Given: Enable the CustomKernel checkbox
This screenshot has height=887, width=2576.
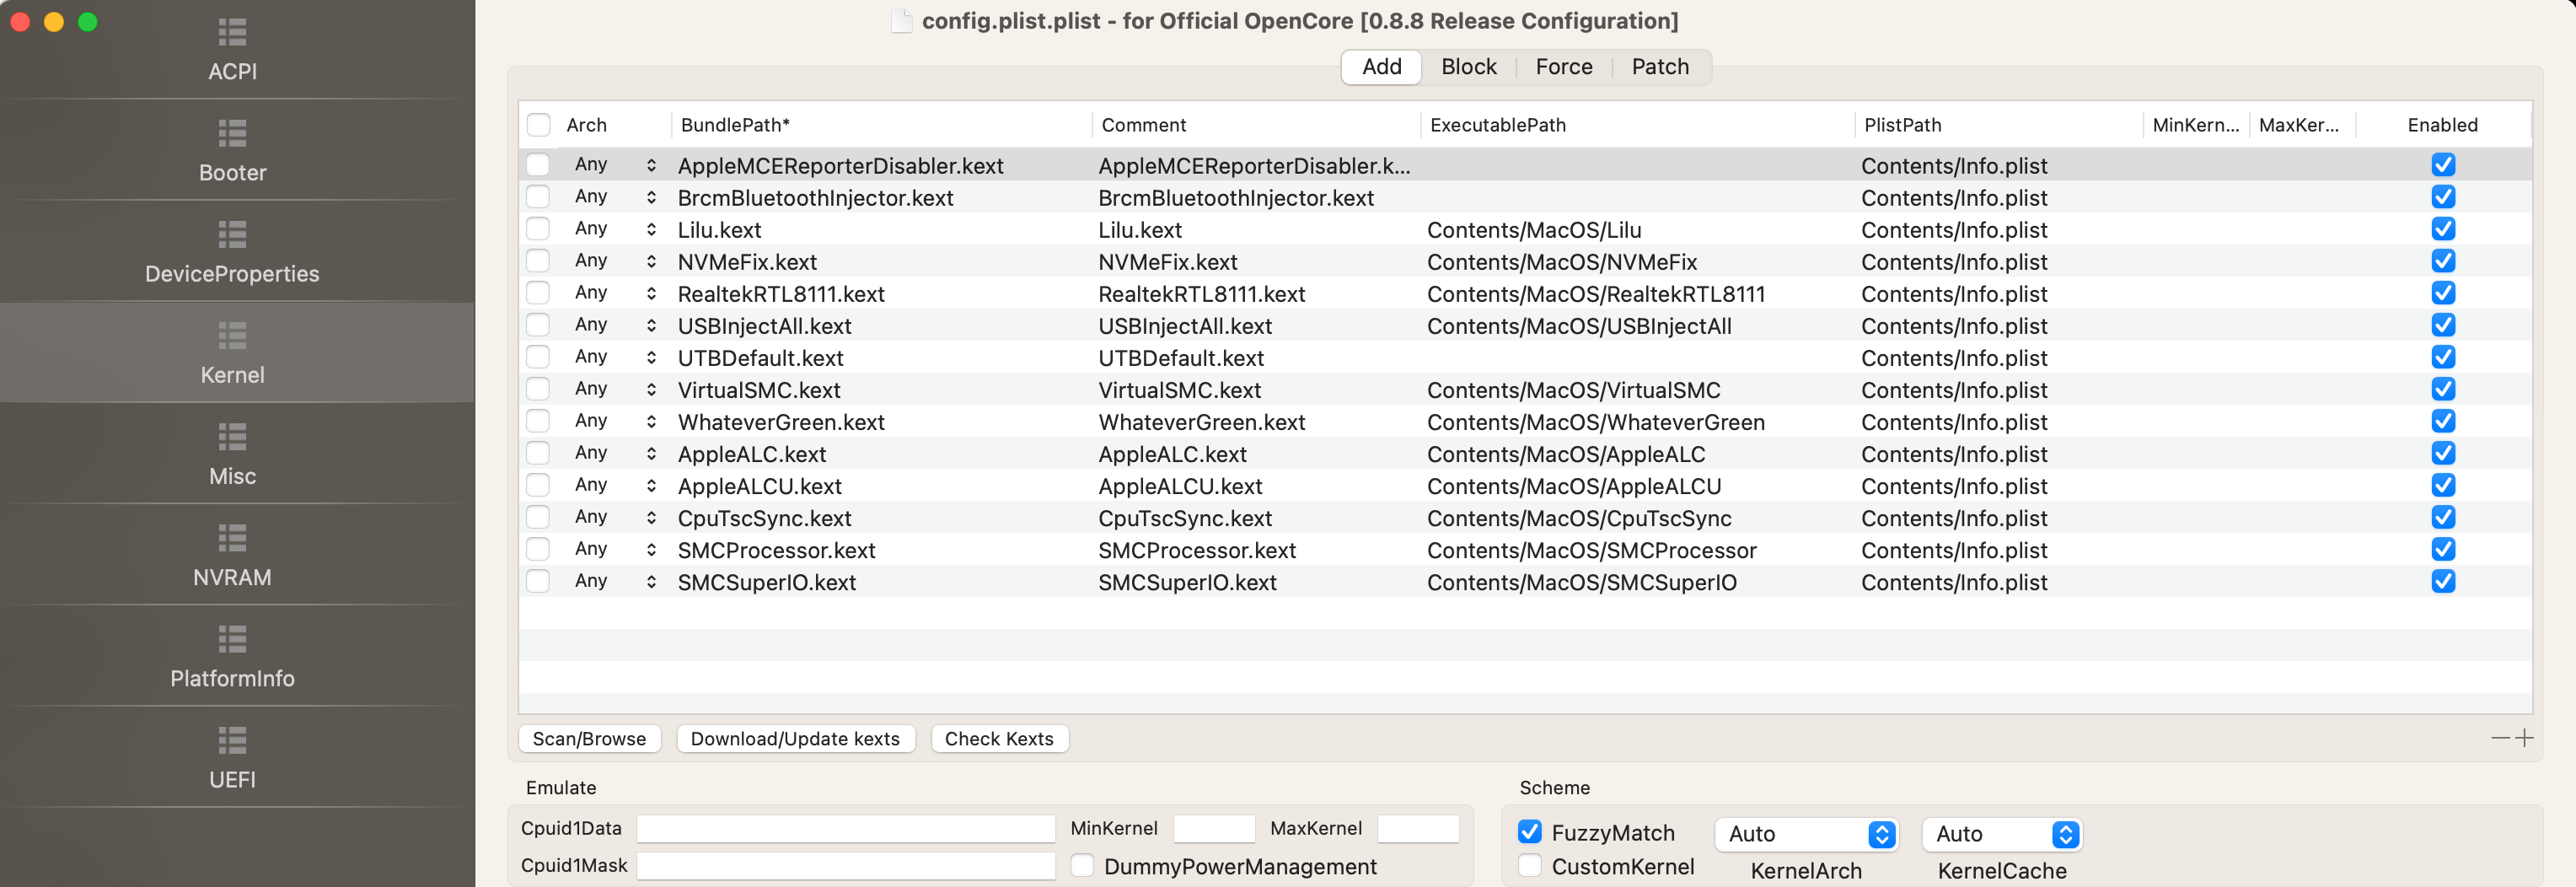Looking at the screenshot, I should click(1529, 866).
